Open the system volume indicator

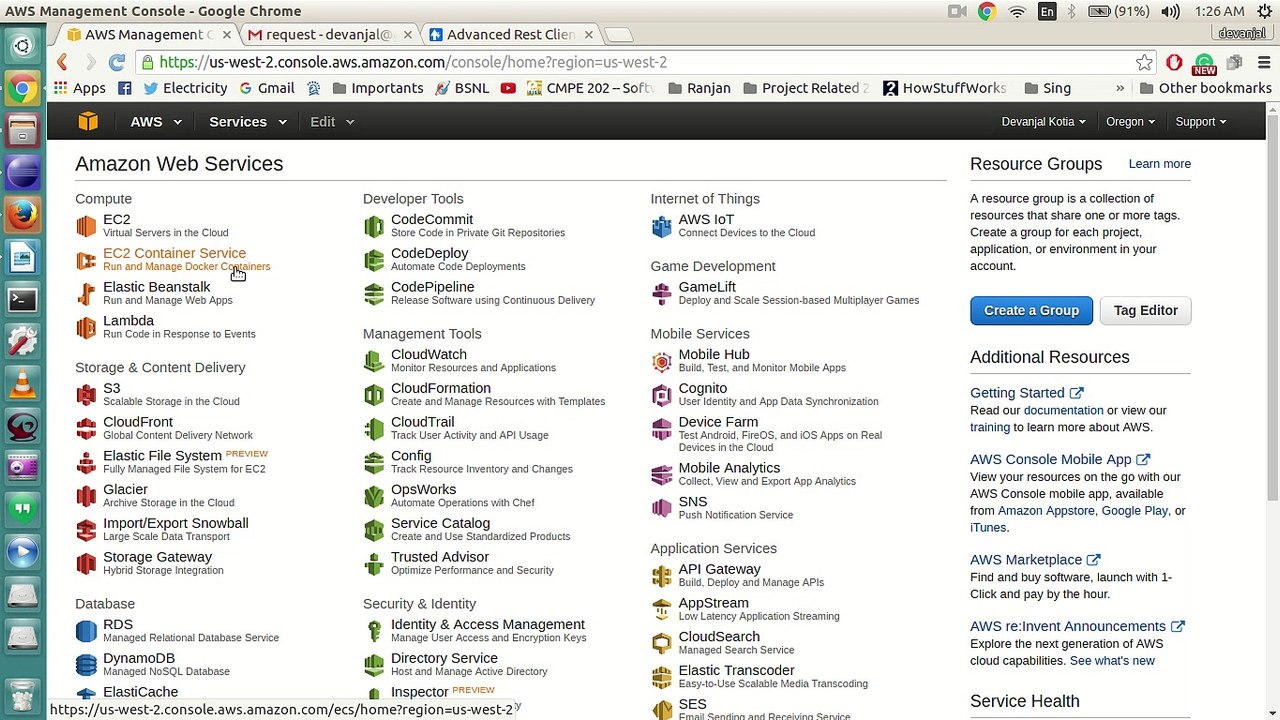coord(1171,11)
